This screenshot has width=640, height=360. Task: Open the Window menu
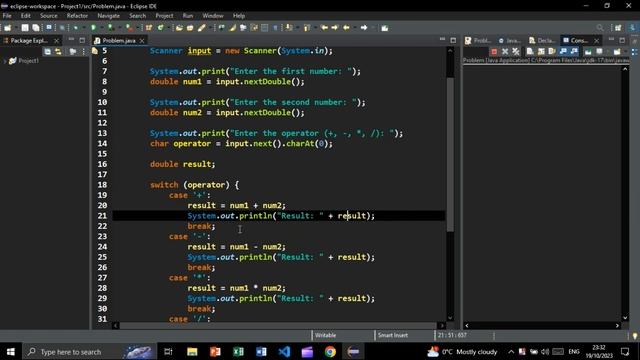tap(213, 16)
